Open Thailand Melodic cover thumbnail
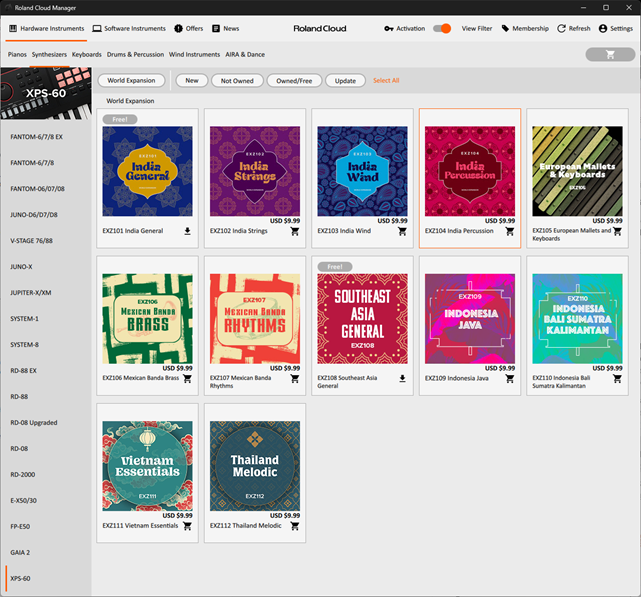Image resolution: width=641 pixels, height=597 pixels. 255,466
